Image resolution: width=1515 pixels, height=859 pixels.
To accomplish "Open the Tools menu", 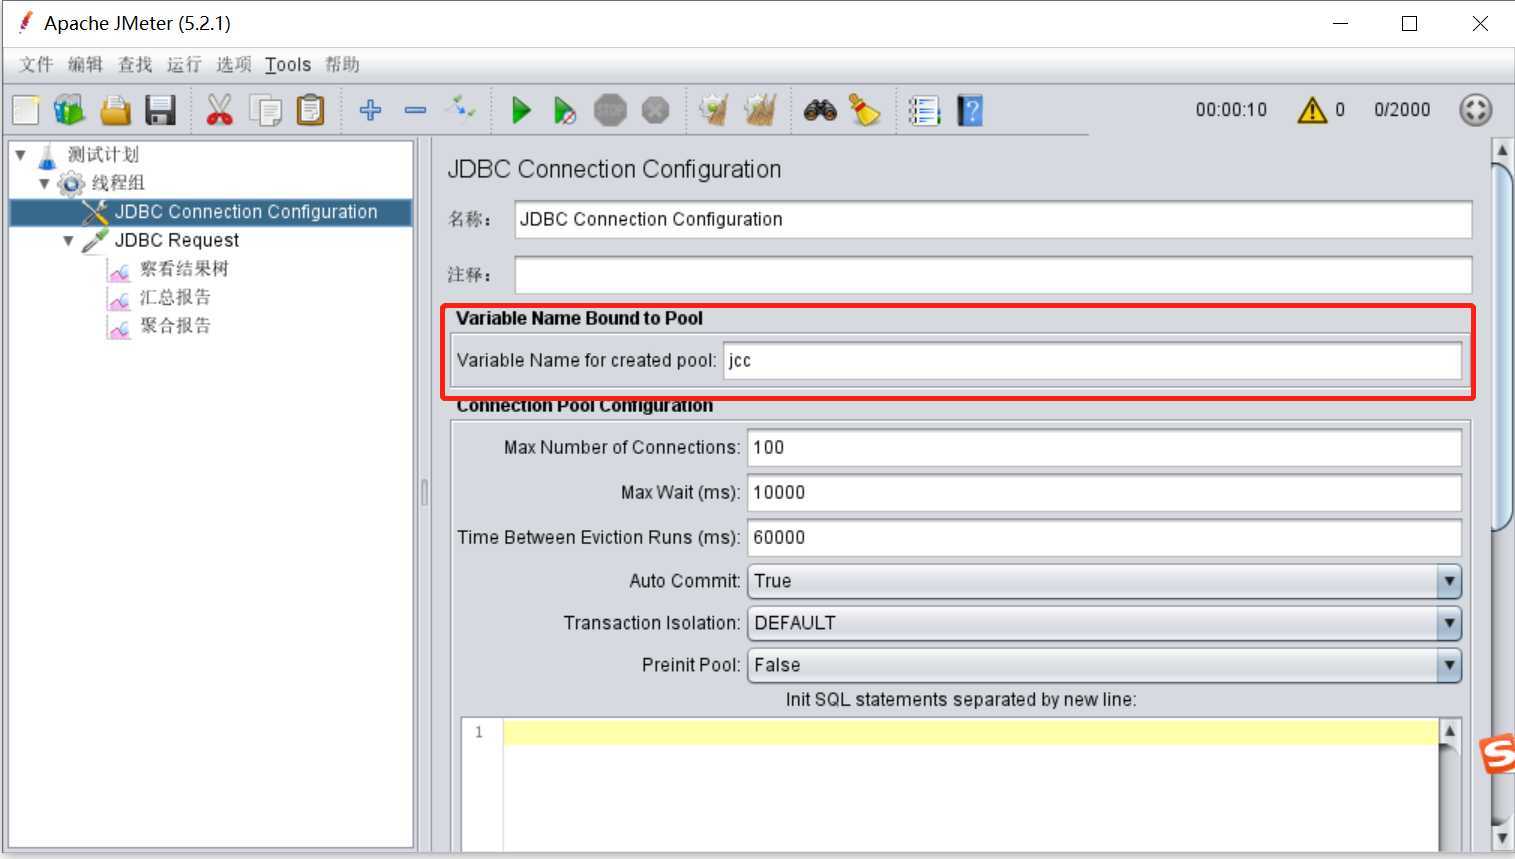I will click(288, 65).
